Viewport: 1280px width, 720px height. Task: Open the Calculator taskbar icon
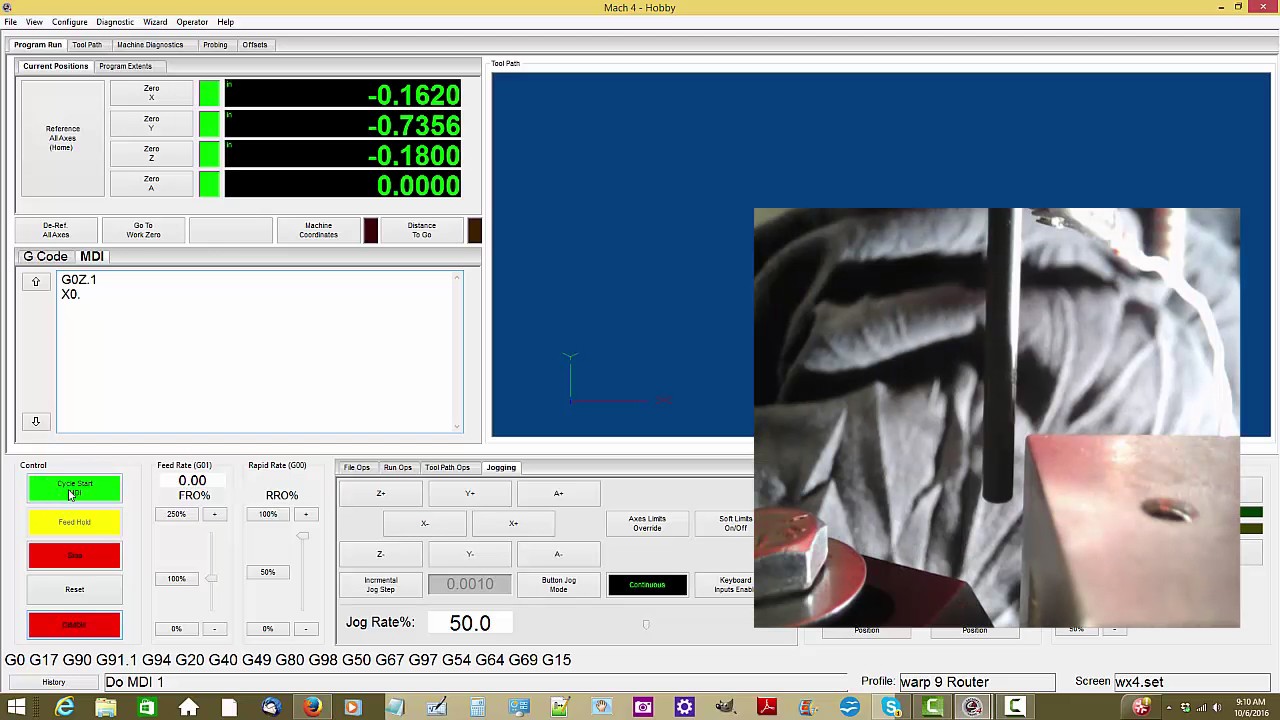[477, 707]
